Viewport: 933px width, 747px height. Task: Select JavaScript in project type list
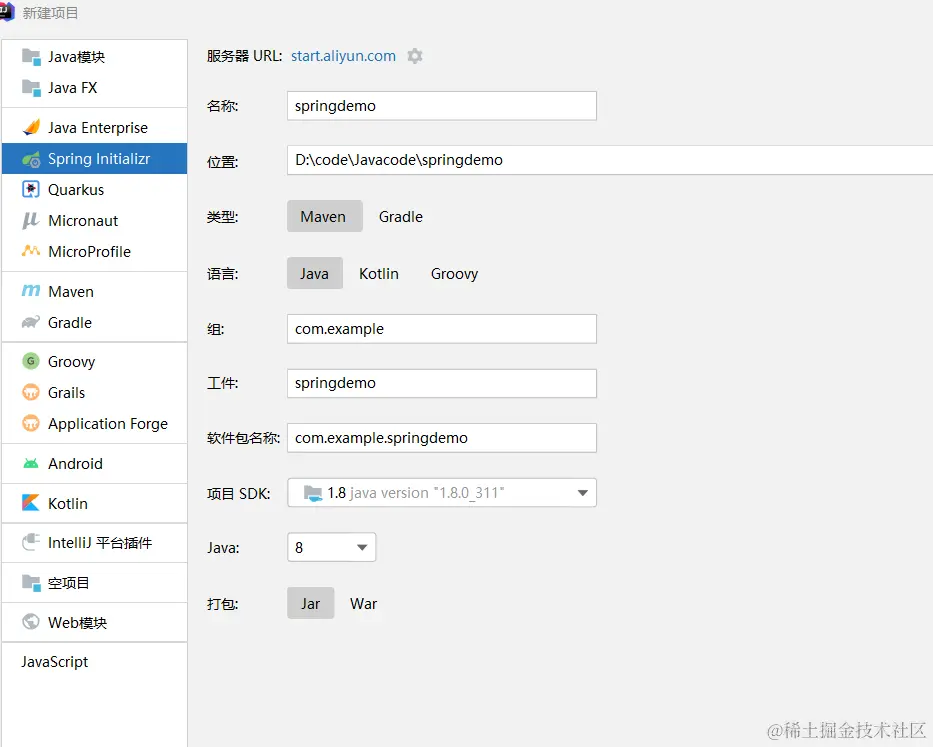pos(55,662)
